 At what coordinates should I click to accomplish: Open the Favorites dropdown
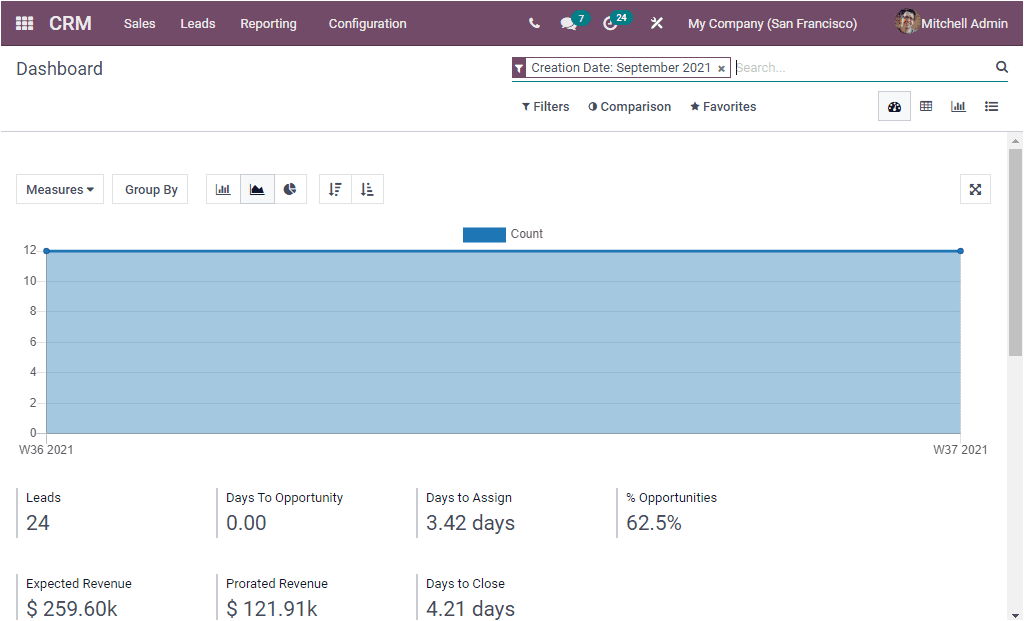(x=722, y=106)
